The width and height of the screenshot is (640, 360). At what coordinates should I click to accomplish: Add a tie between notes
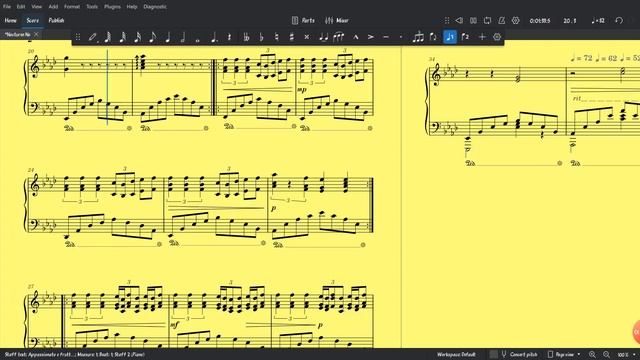point(323,37)
